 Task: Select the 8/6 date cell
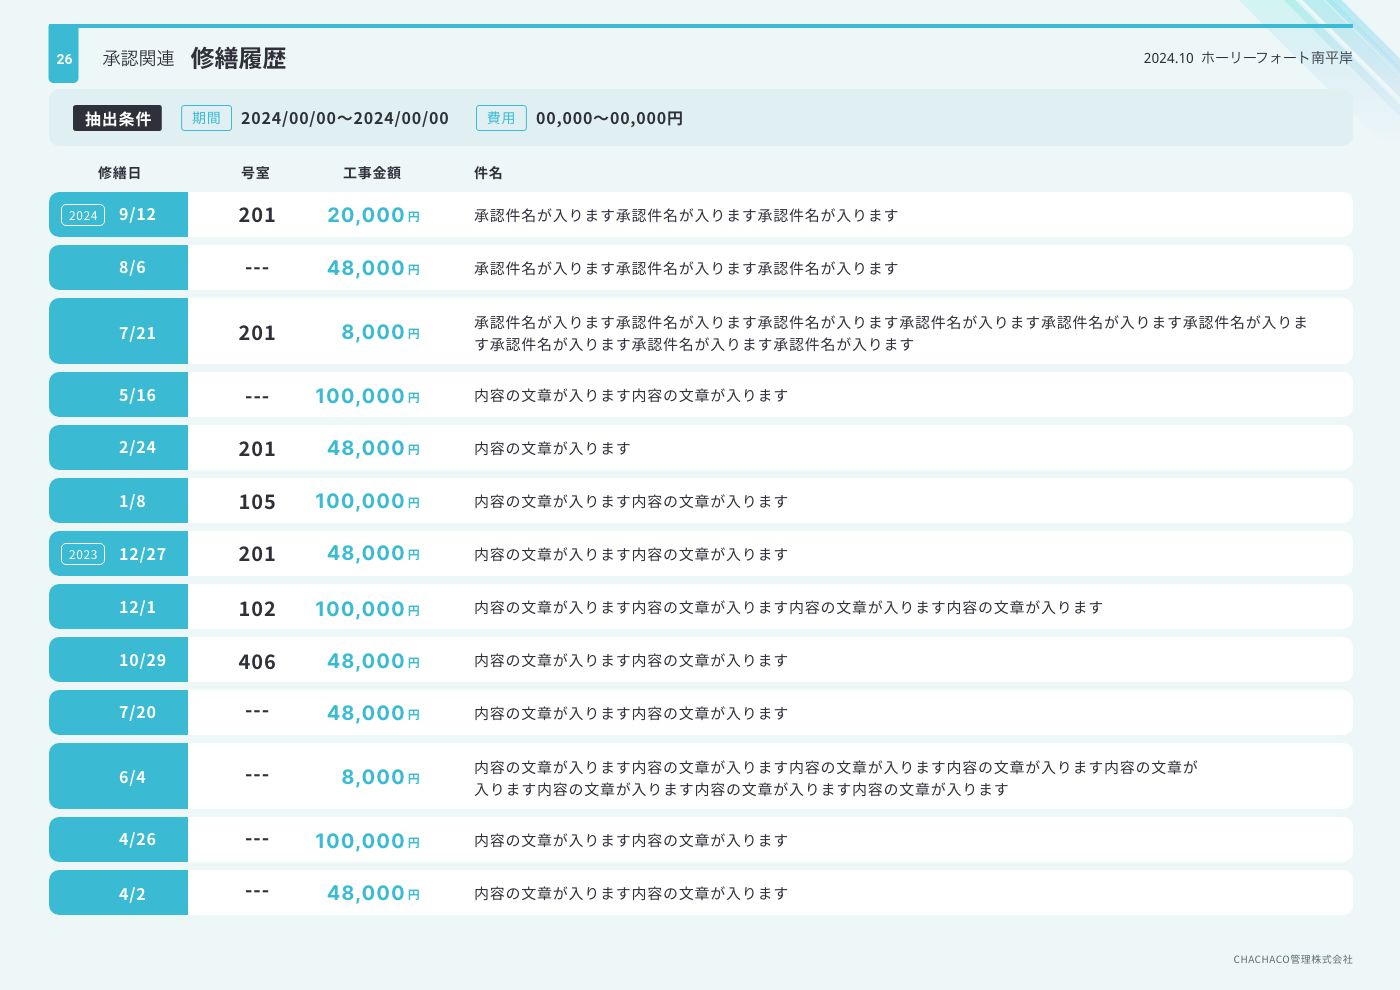(x=132, y=267)
